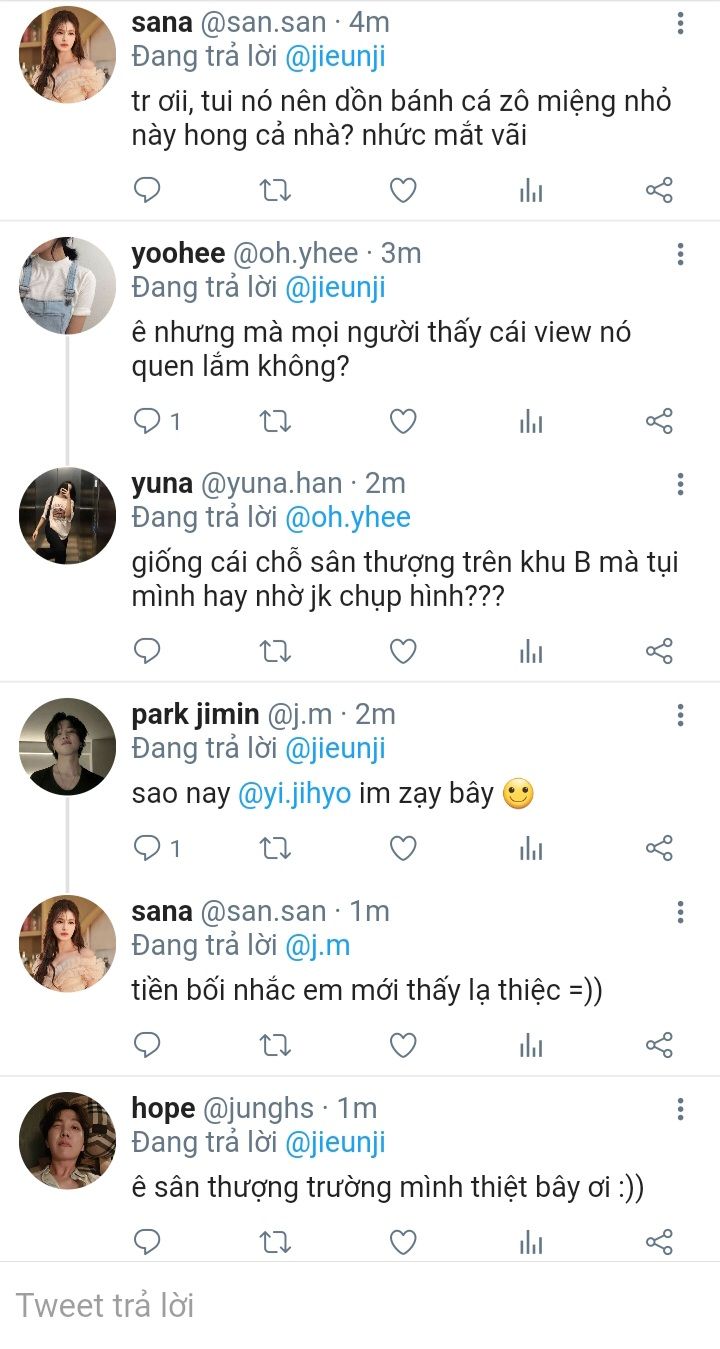Image resolution: width=720 pixels, height=1349 pixels.
Task: Share hope's tweet about sân thượng trường
Action: (659, 1243)
